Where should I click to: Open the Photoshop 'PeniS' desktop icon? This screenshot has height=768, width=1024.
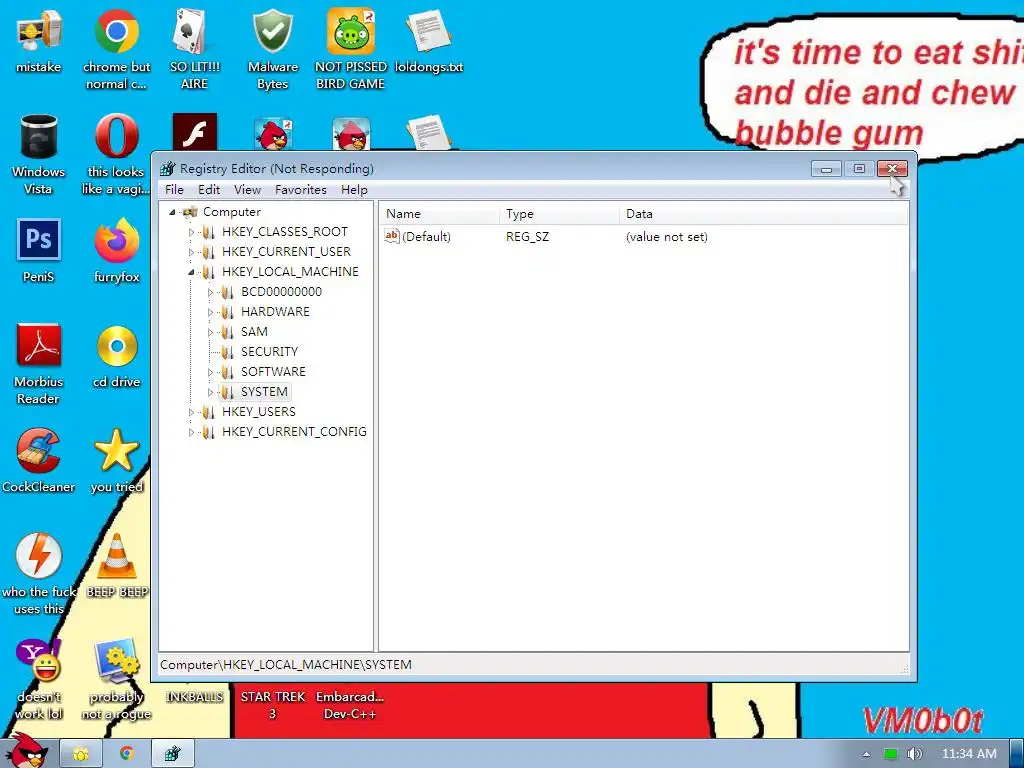pos(39,251)
